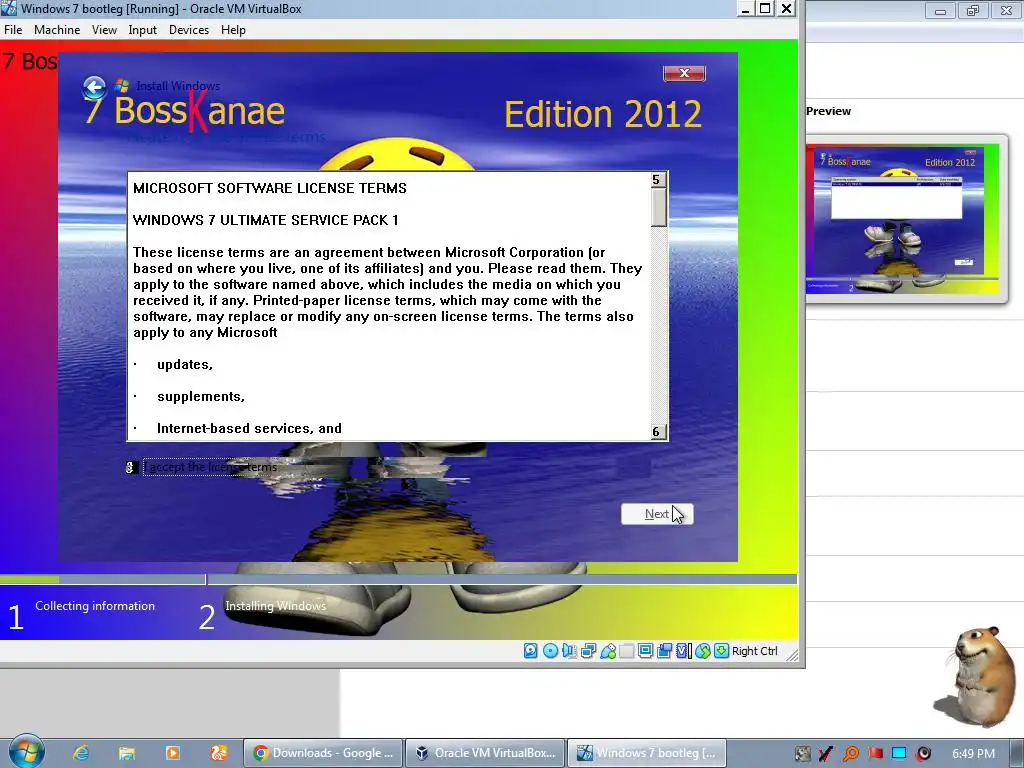Click the USB devices indicator icon

(607, 650)
